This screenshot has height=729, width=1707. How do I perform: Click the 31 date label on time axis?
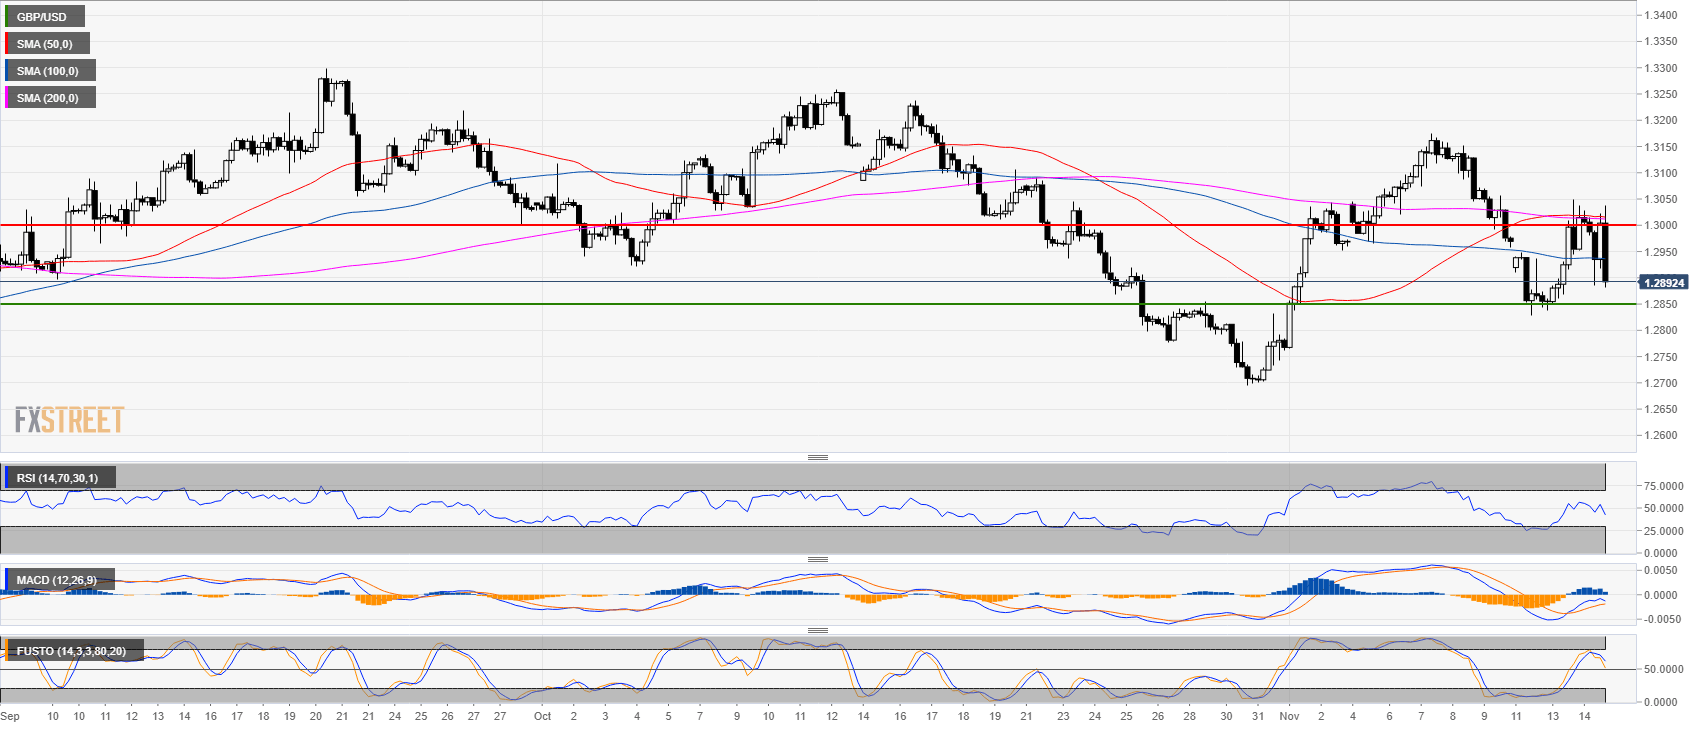1258,716
